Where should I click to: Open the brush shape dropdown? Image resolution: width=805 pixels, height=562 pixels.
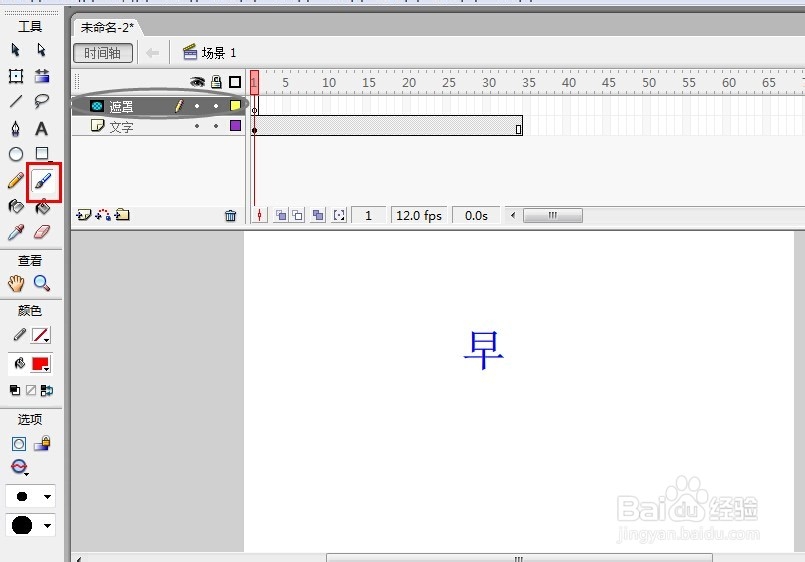tap(31, 525)
